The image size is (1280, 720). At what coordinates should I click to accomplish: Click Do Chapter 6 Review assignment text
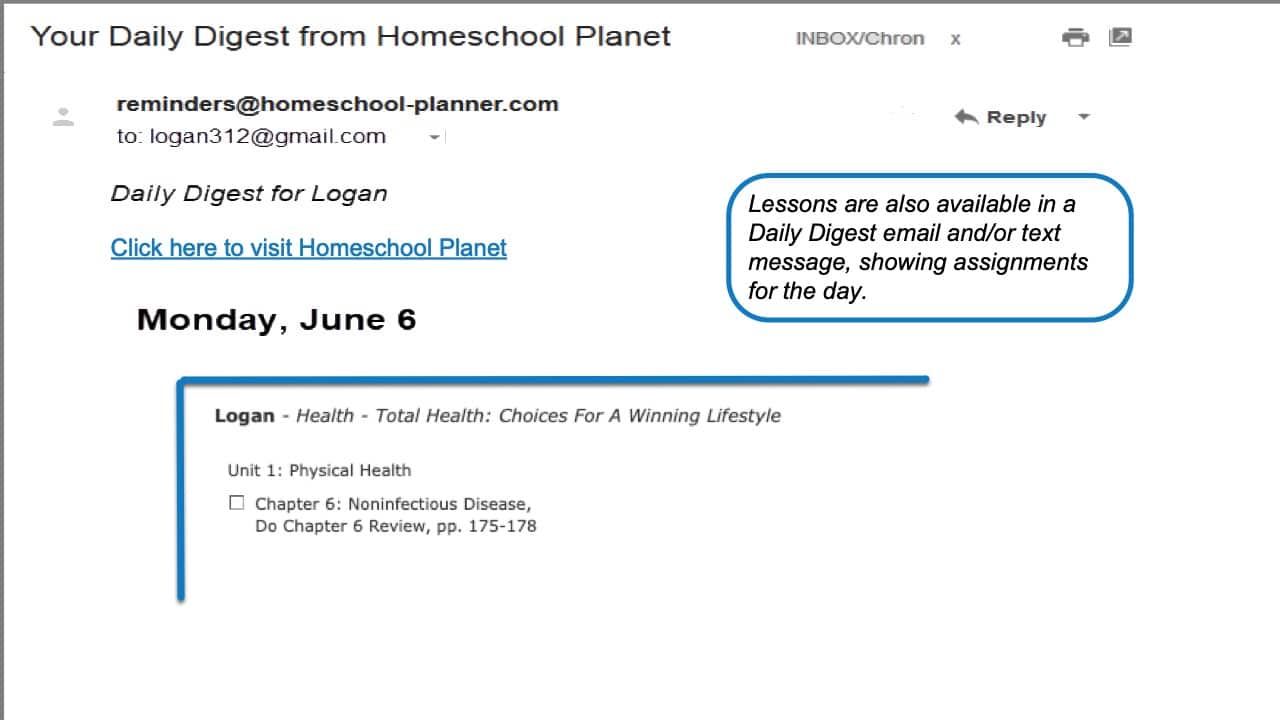tap(396, 526)
